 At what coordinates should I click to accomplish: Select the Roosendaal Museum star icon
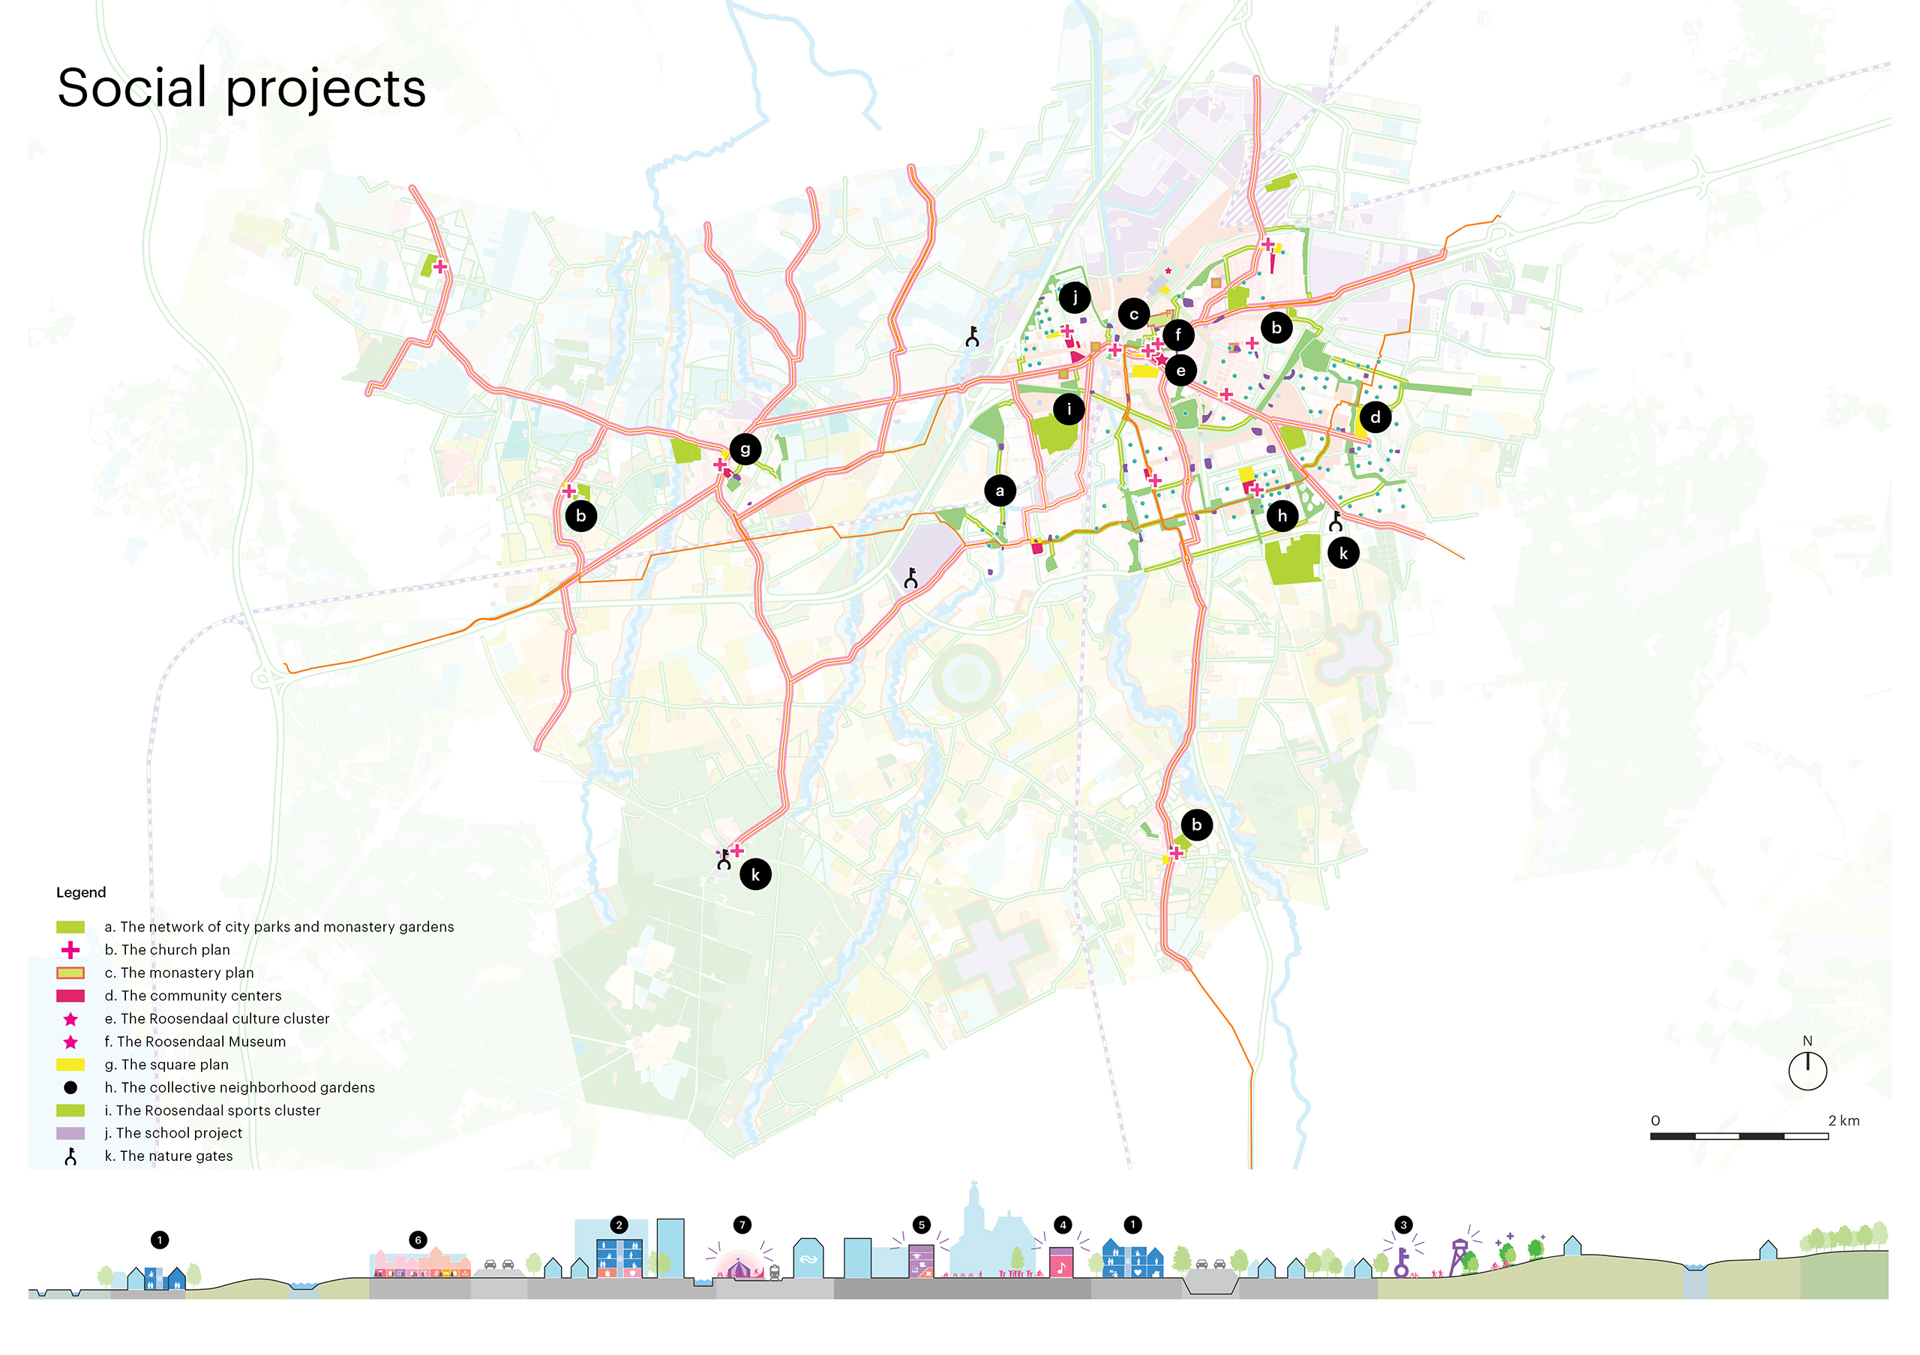70,1041
